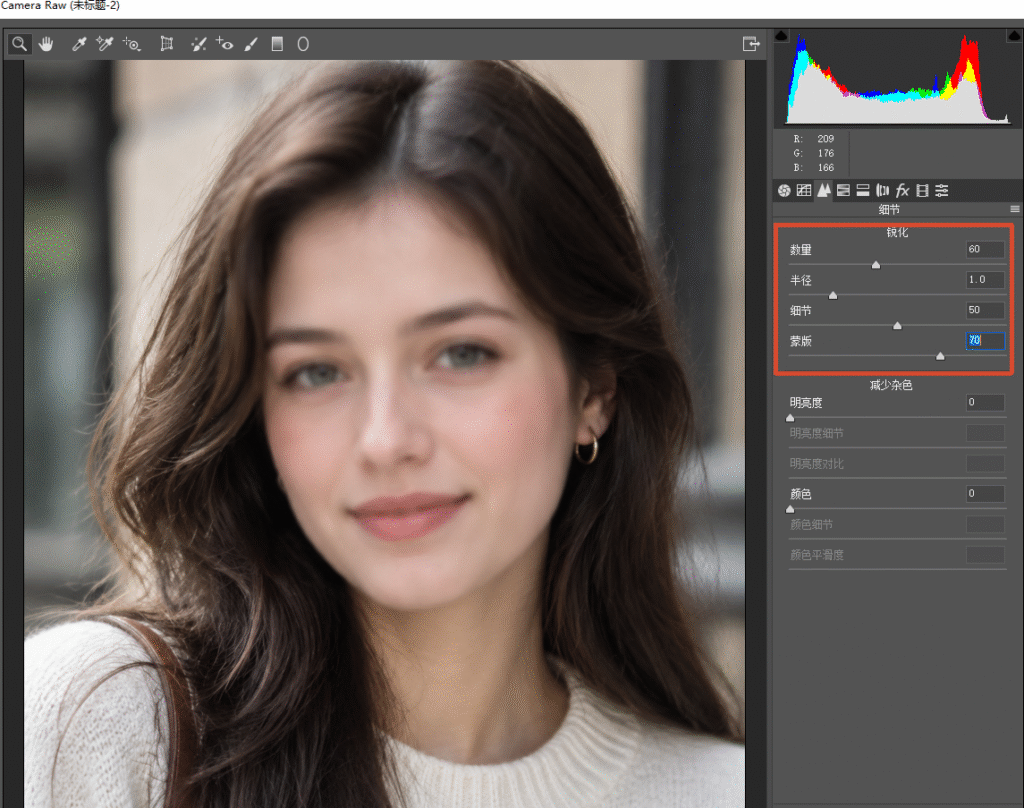Switch to the Tone Curve tab
The height and width of the screenshot is (808, 1024).
click(804, 190)
